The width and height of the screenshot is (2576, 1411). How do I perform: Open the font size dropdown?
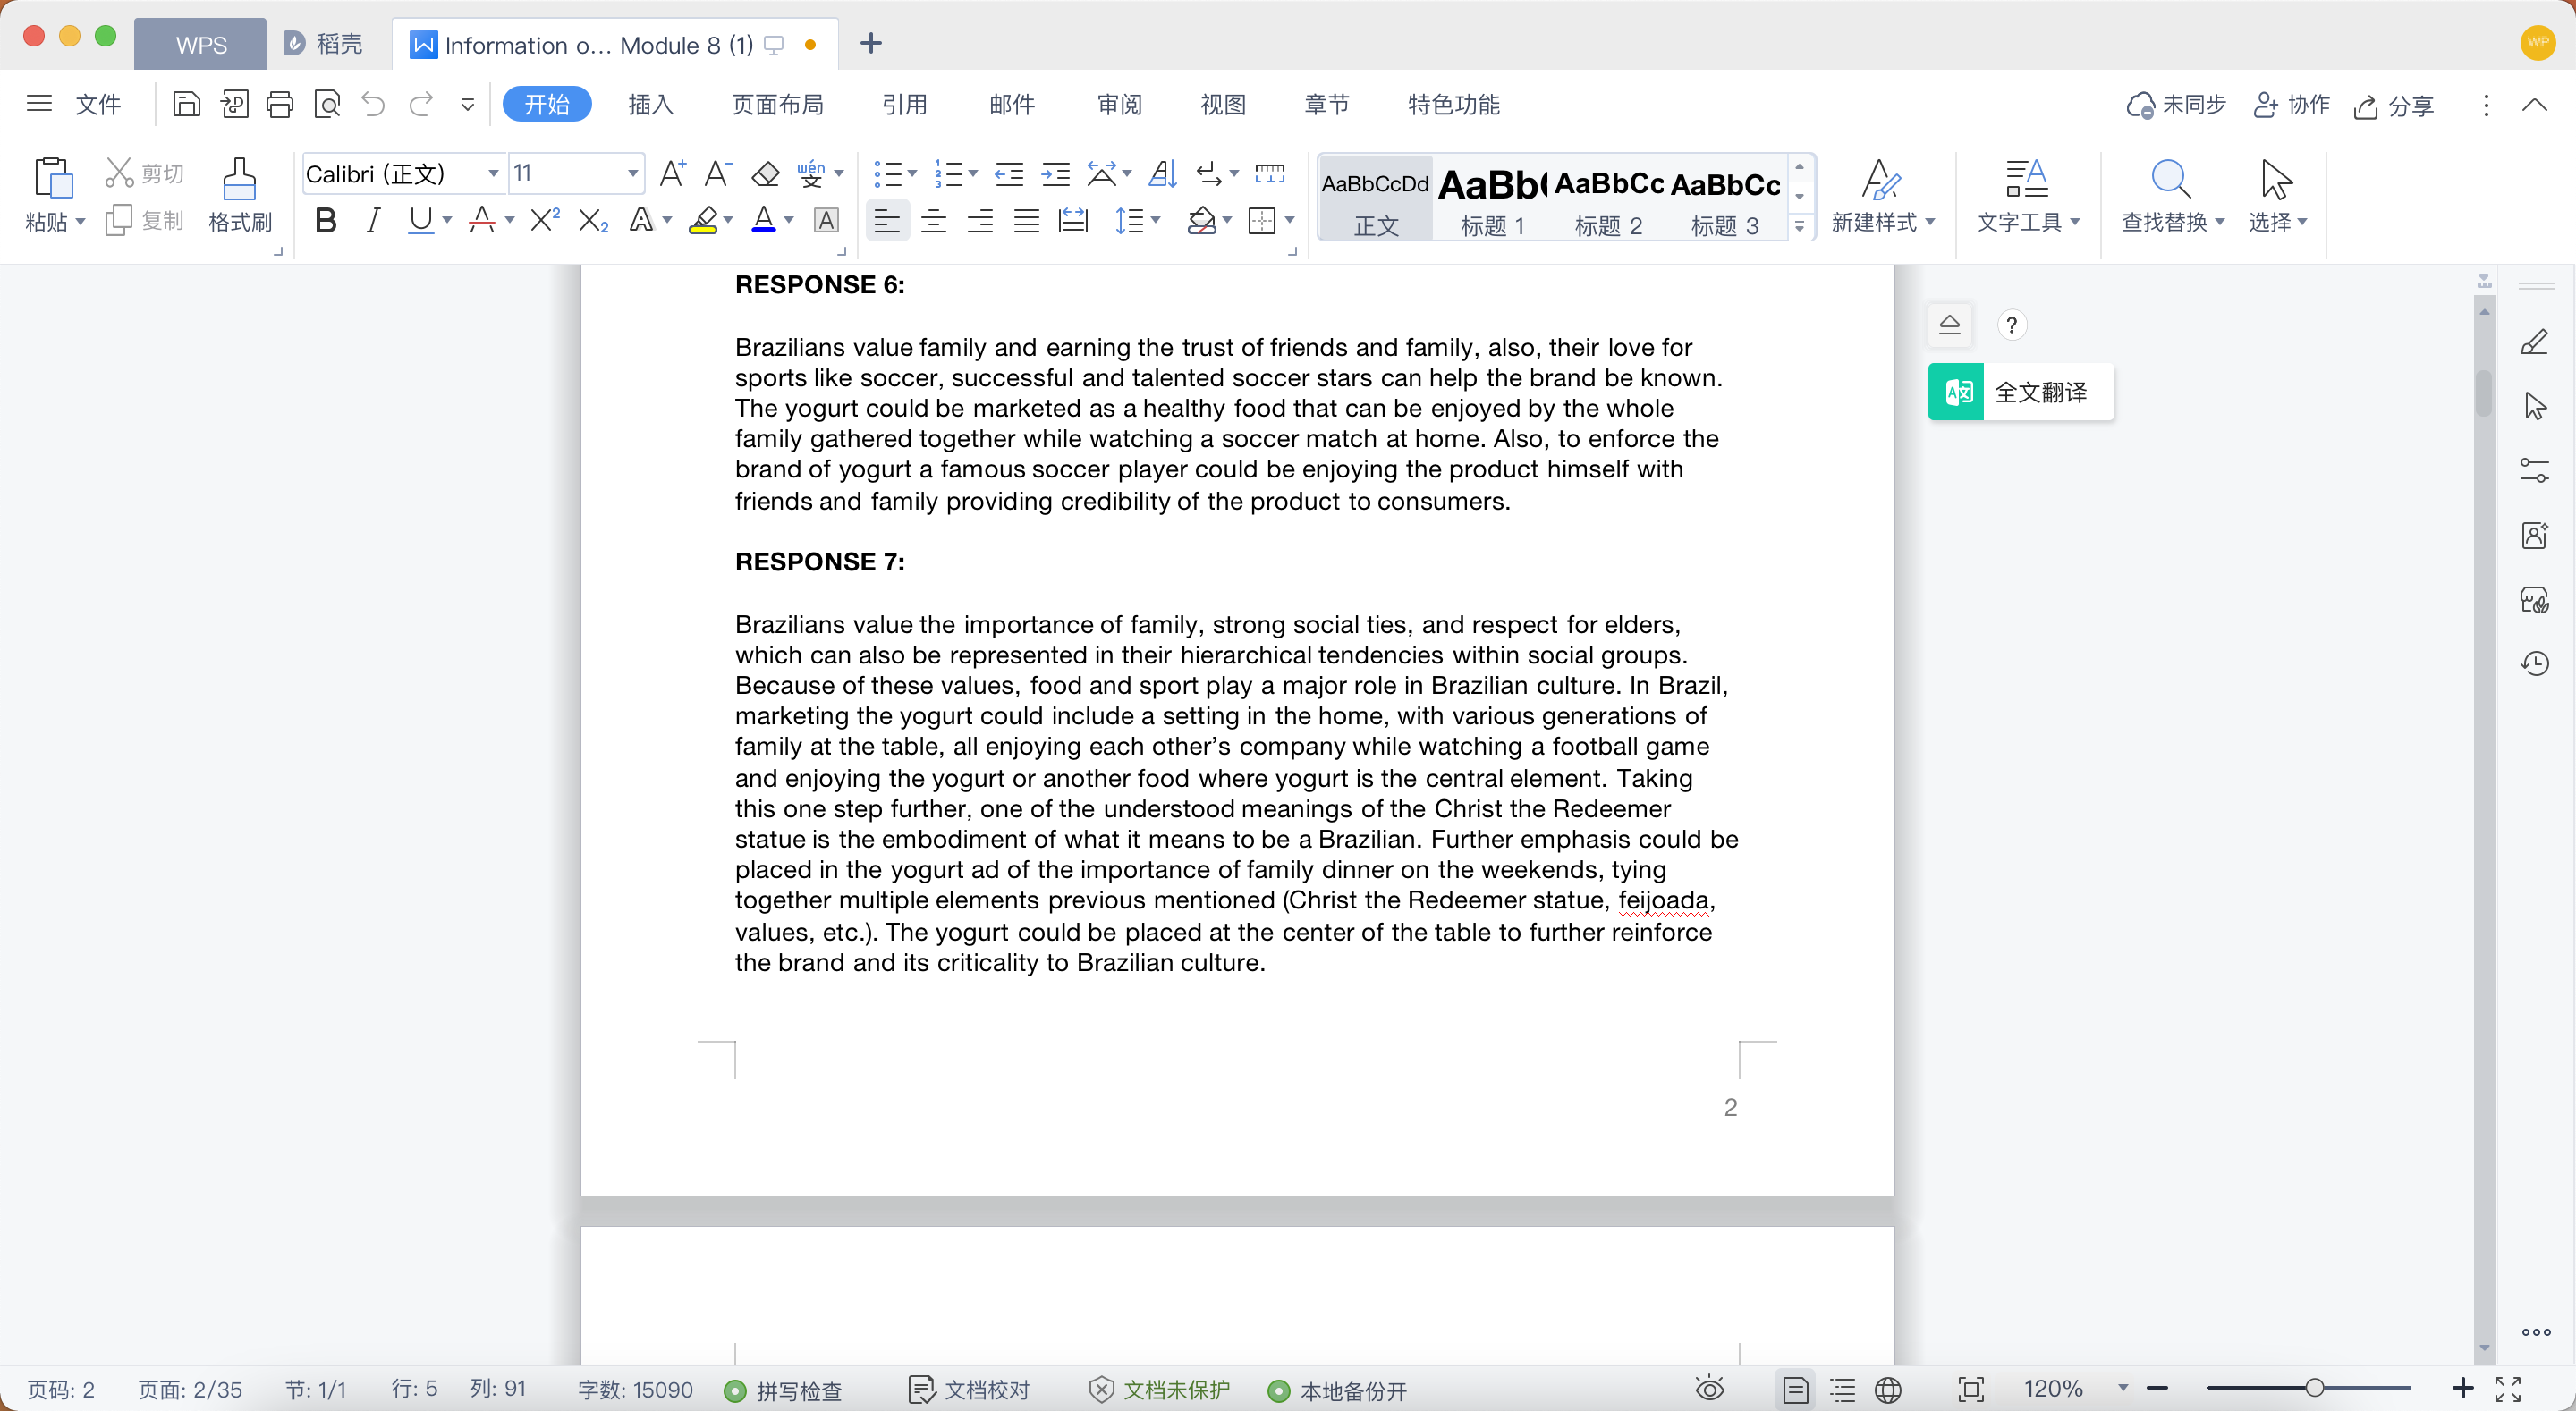[632, 173]
